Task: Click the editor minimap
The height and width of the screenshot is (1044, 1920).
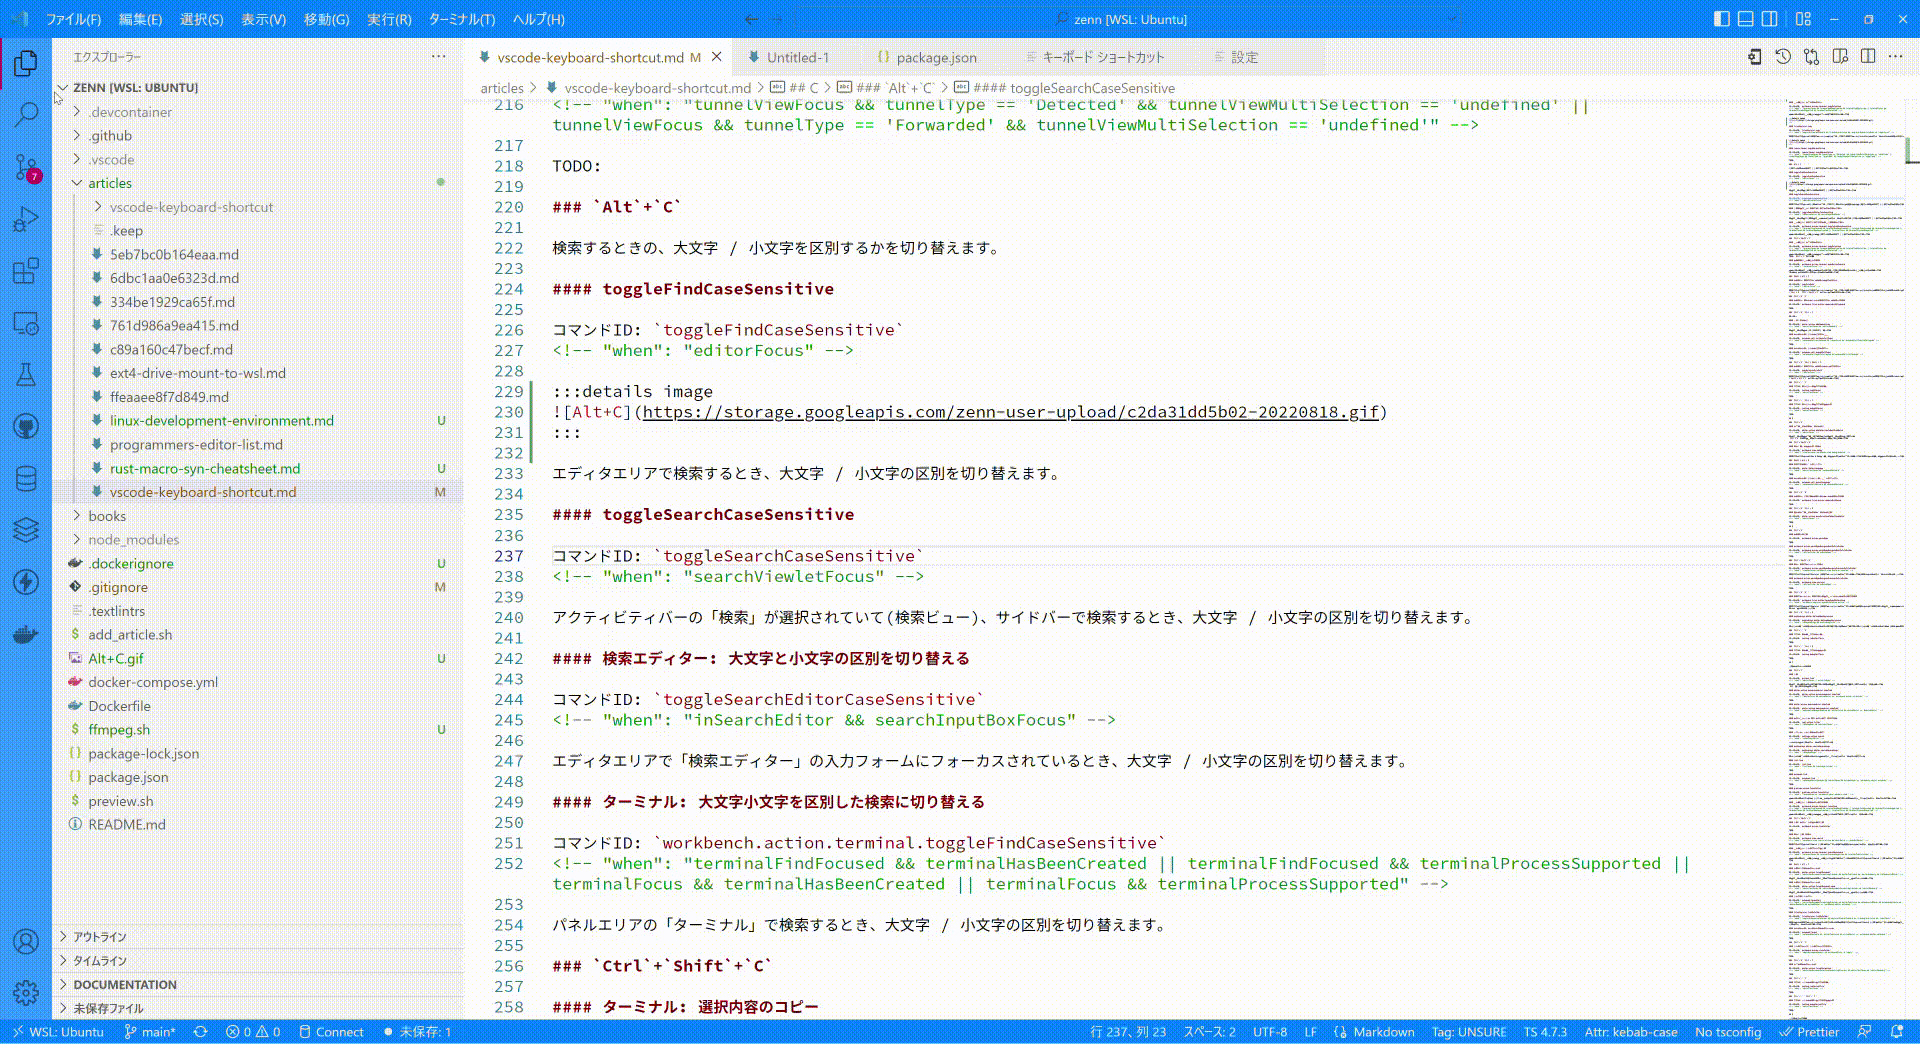Action: (1845, 558)
